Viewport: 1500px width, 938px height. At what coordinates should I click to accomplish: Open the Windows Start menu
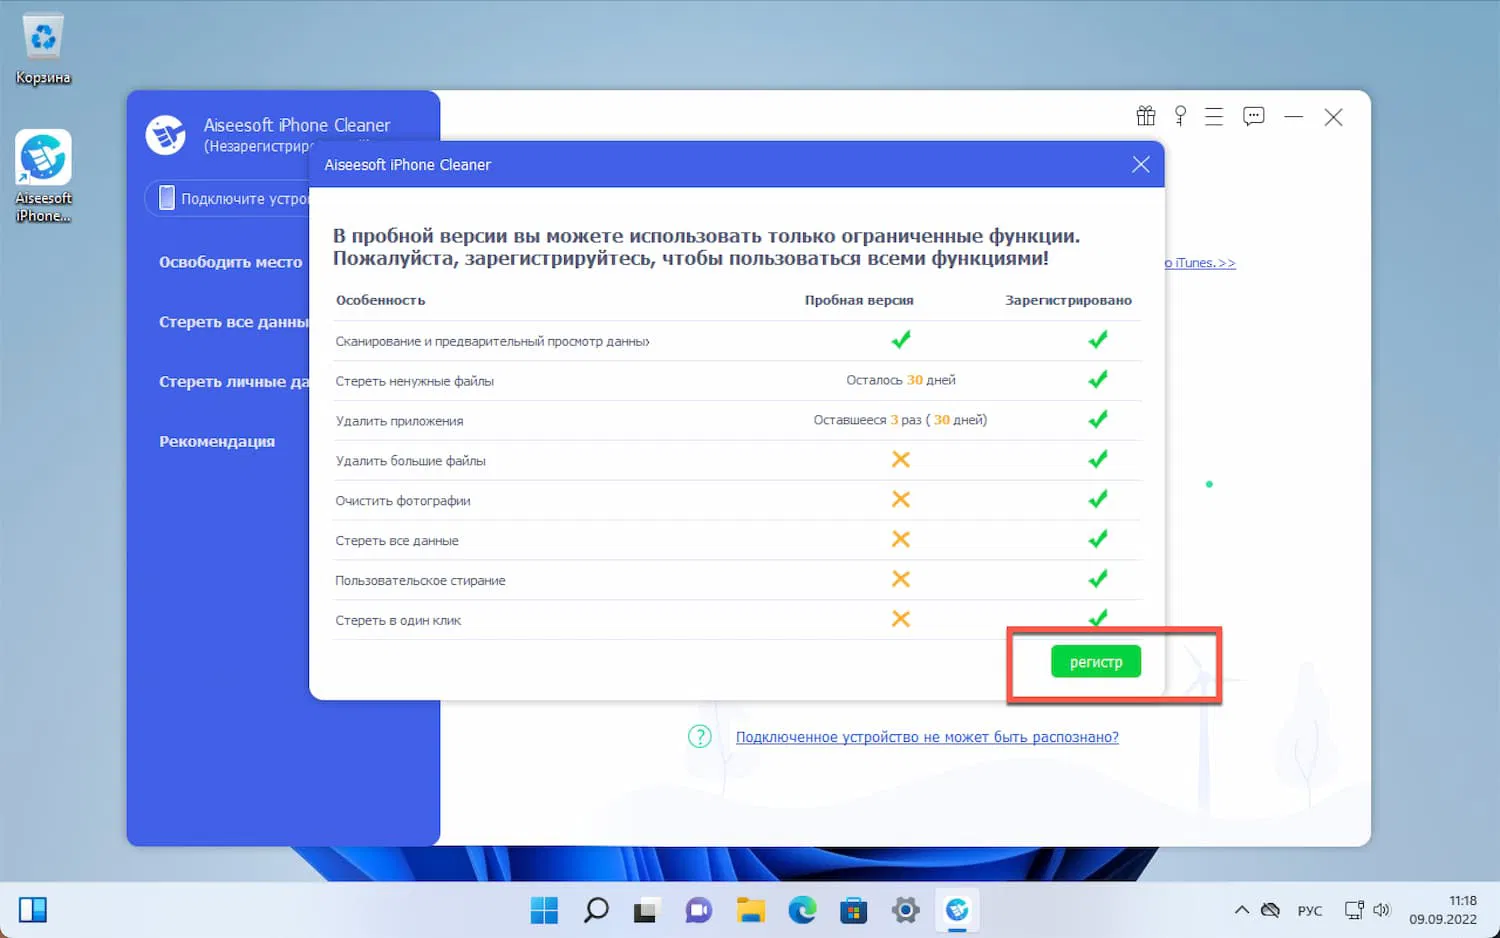(544, 910)
